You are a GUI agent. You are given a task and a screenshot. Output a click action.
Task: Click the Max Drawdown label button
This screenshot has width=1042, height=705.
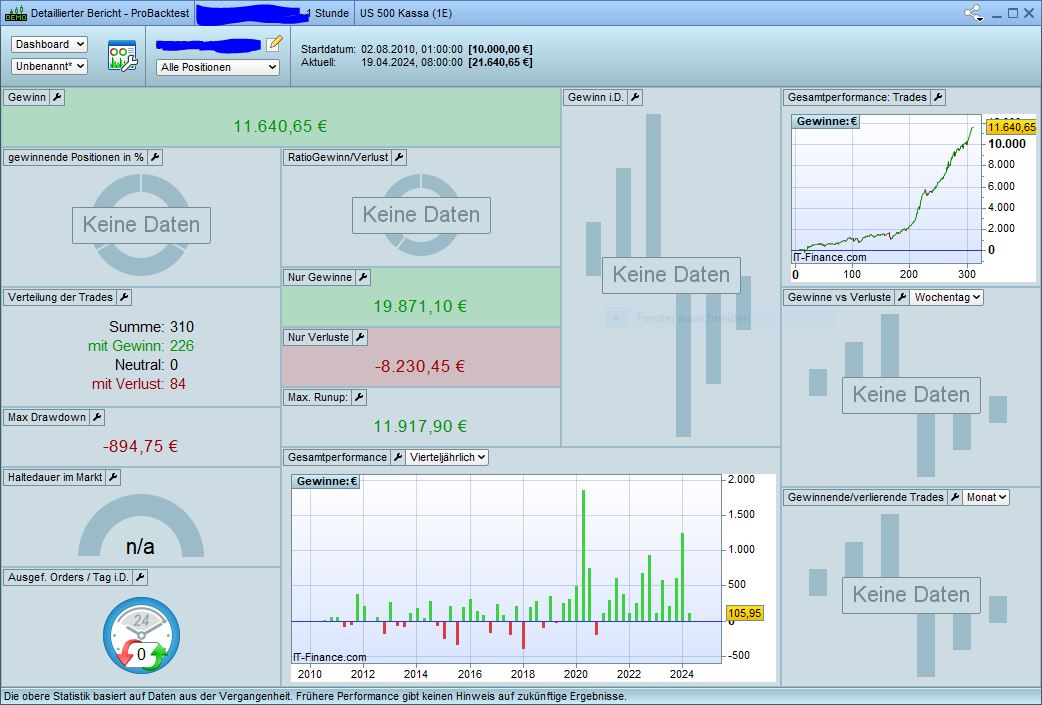pos(47,417)
